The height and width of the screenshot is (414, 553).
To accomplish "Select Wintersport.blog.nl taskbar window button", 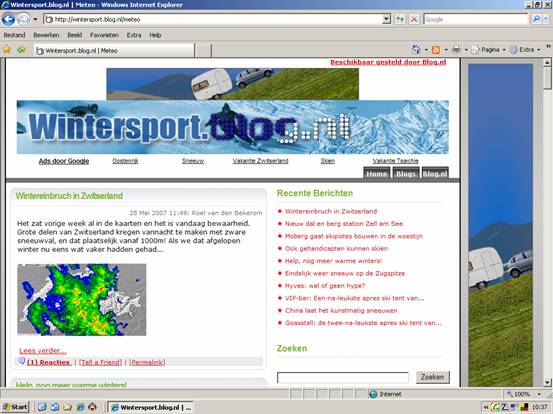I will [x=151, y=407].
